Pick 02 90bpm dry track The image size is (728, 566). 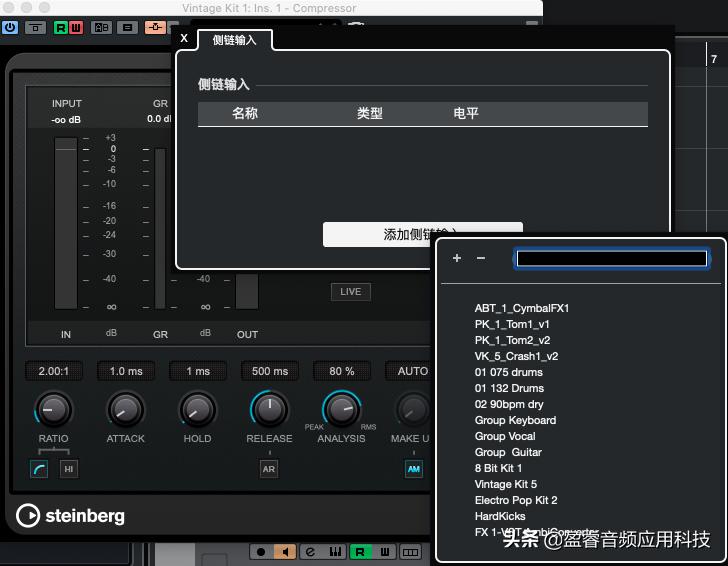pos(509,404)
